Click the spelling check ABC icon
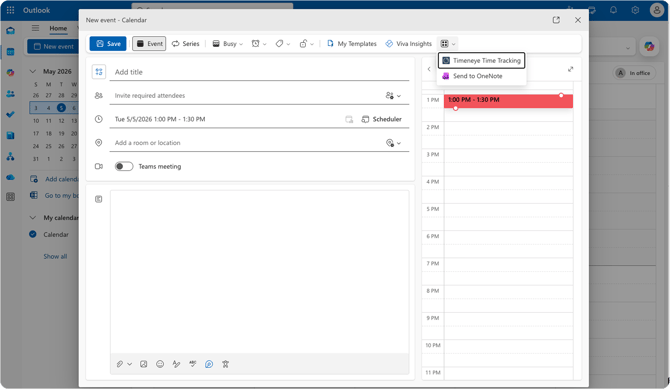The height and width of the screenshot is (389, 670). click(x=193, y=364)
